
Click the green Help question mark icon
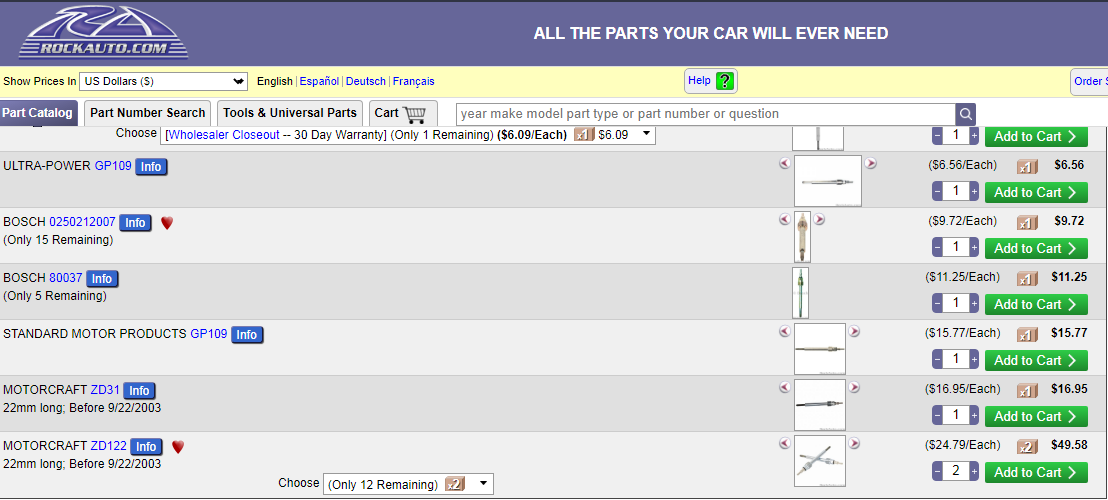[x=725, y=81]
